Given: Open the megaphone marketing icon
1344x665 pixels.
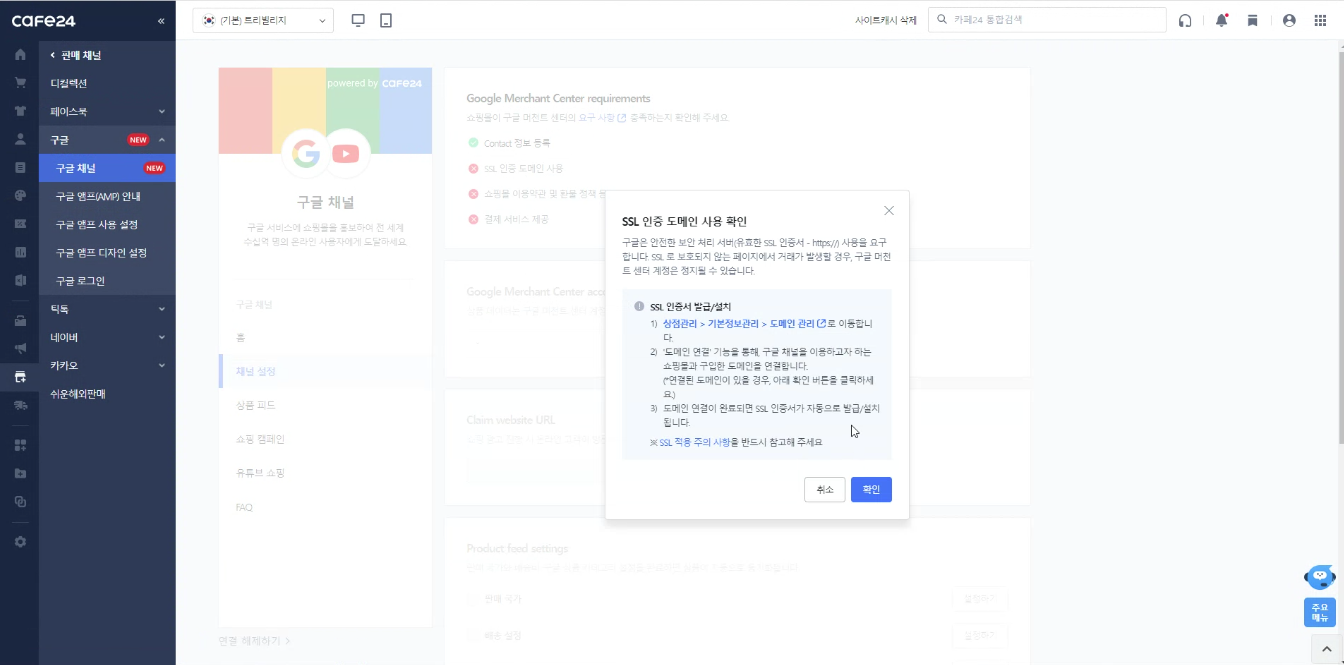Looking at the screenshot, I should tap(20, 349).
